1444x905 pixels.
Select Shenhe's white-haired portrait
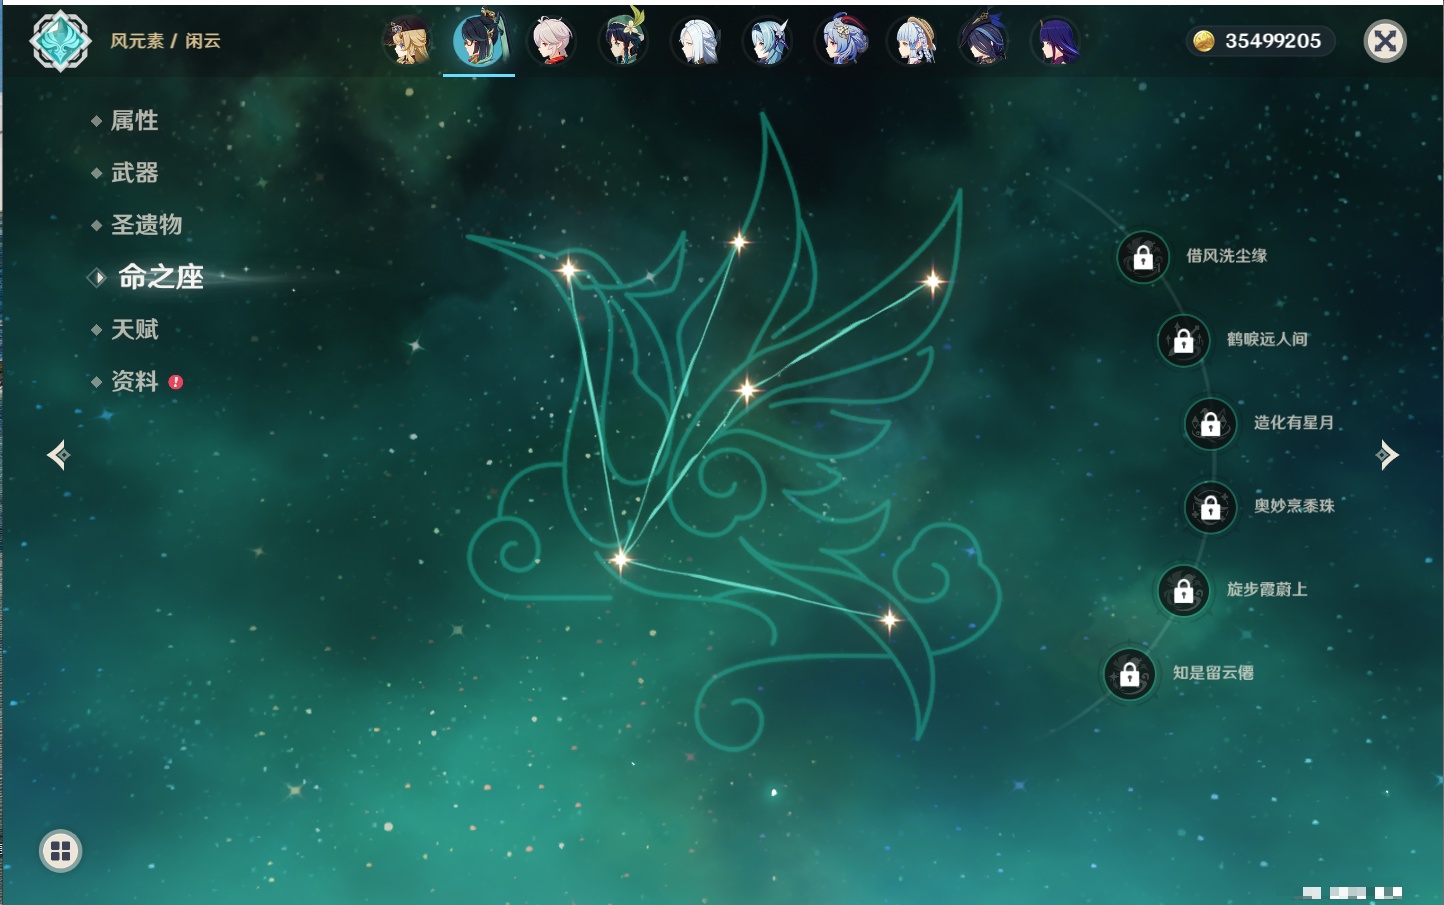click(697, 42)
